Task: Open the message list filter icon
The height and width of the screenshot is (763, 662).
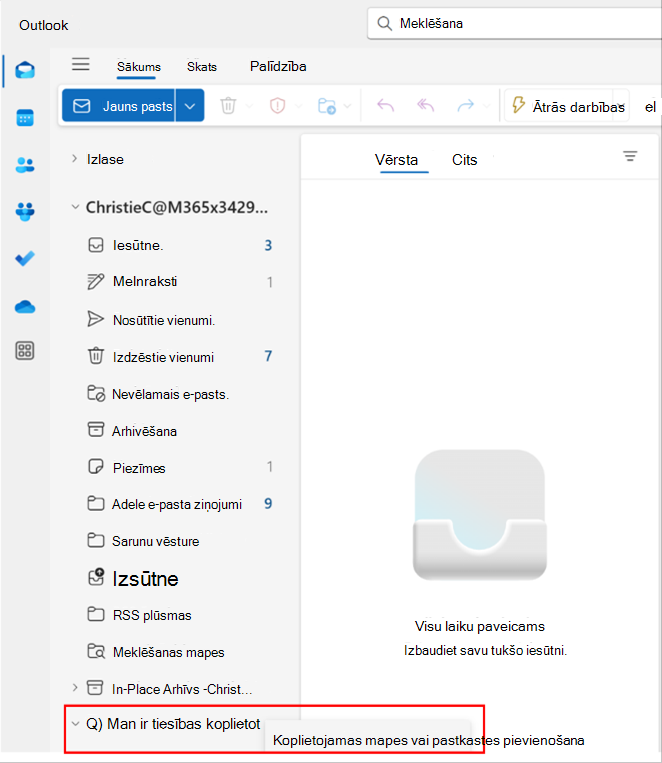Action: (630, 156)
